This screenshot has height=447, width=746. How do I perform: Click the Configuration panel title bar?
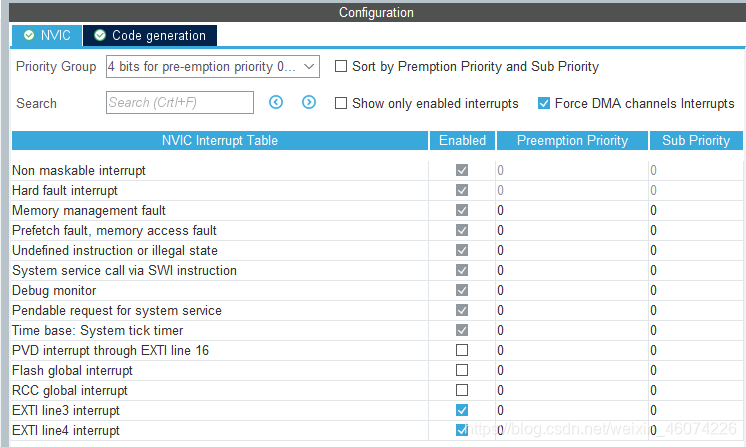click(377, 12)
